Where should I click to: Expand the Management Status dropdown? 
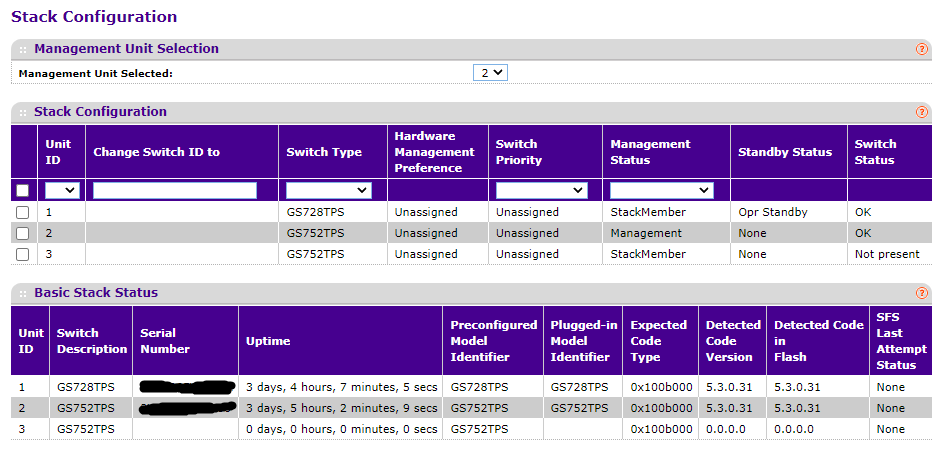click(x=661, y=190)
